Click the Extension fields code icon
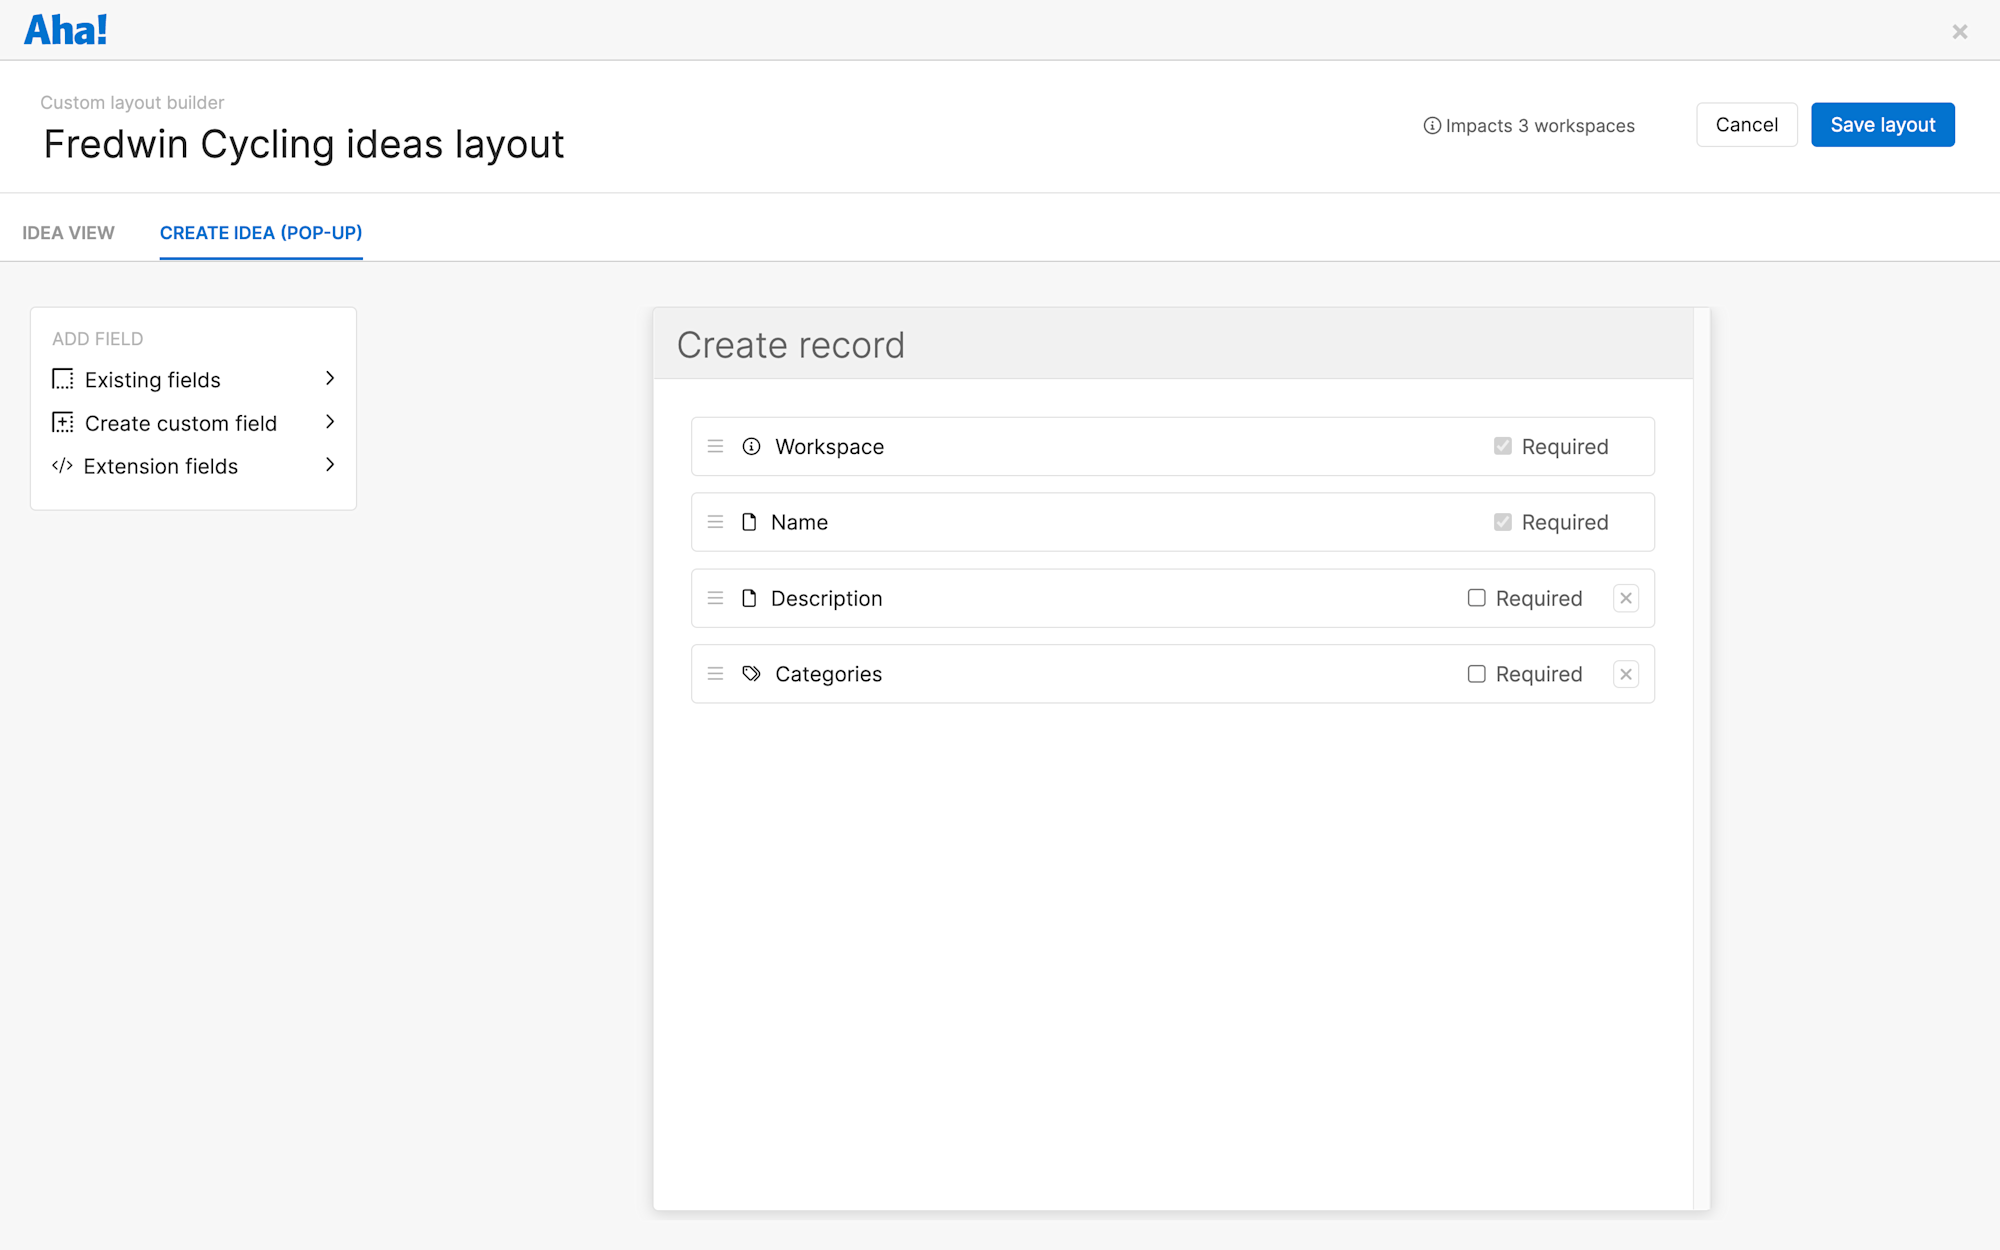Image resolution: width=2000 pixels, height=1250 pixels. (62, 465)
